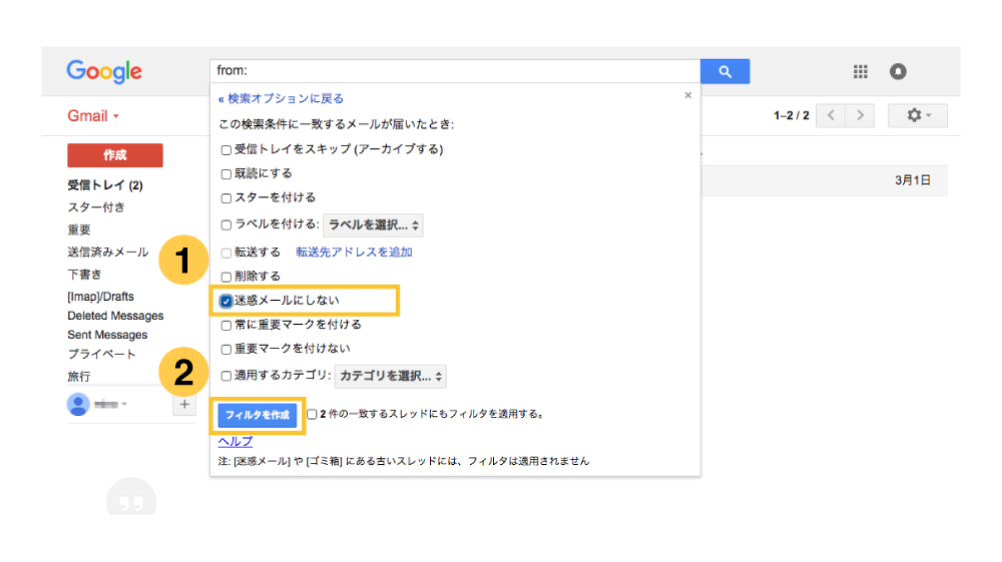Click the from: search input field

tap(455, 71)
